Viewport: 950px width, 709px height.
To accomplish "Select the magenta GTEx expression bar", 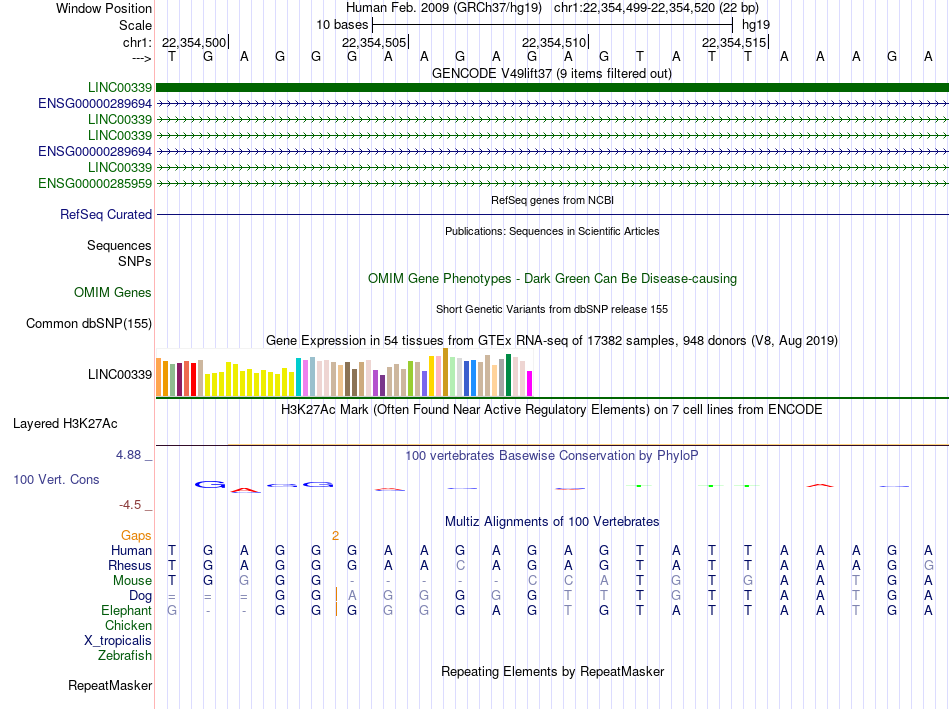I will [x=530, y=384].
